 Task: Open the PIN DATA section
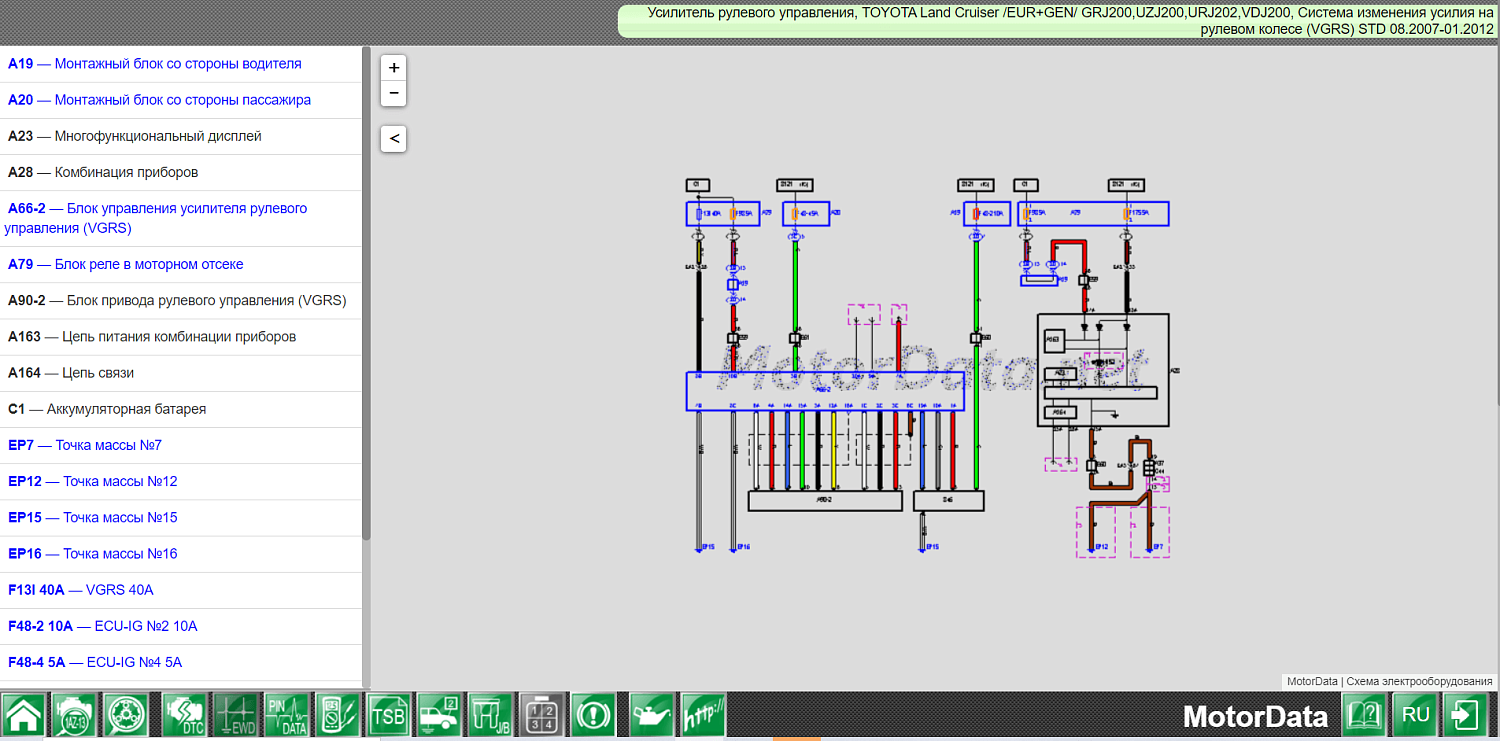click(288, 716)
